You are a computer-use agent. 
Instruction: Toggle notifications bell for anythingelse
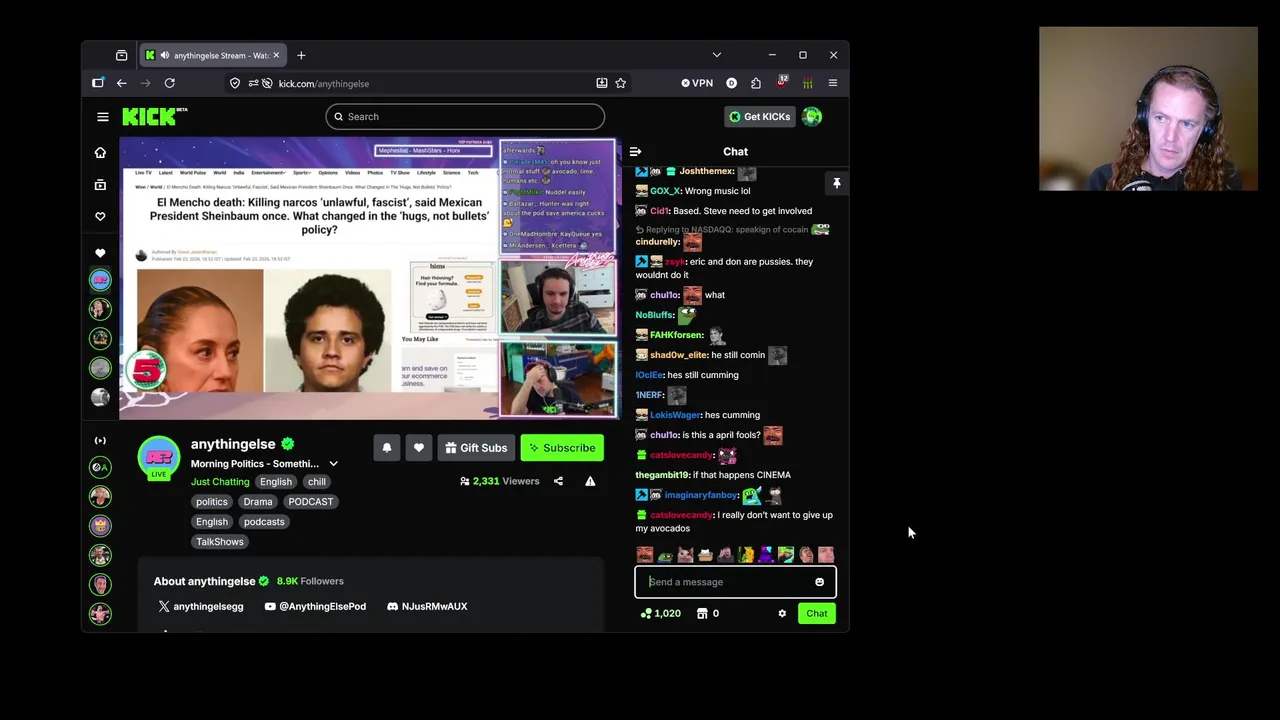click(387, 448)
